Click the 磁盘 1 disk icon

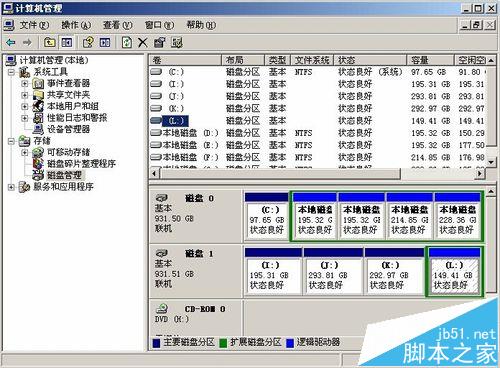(162, 253)
